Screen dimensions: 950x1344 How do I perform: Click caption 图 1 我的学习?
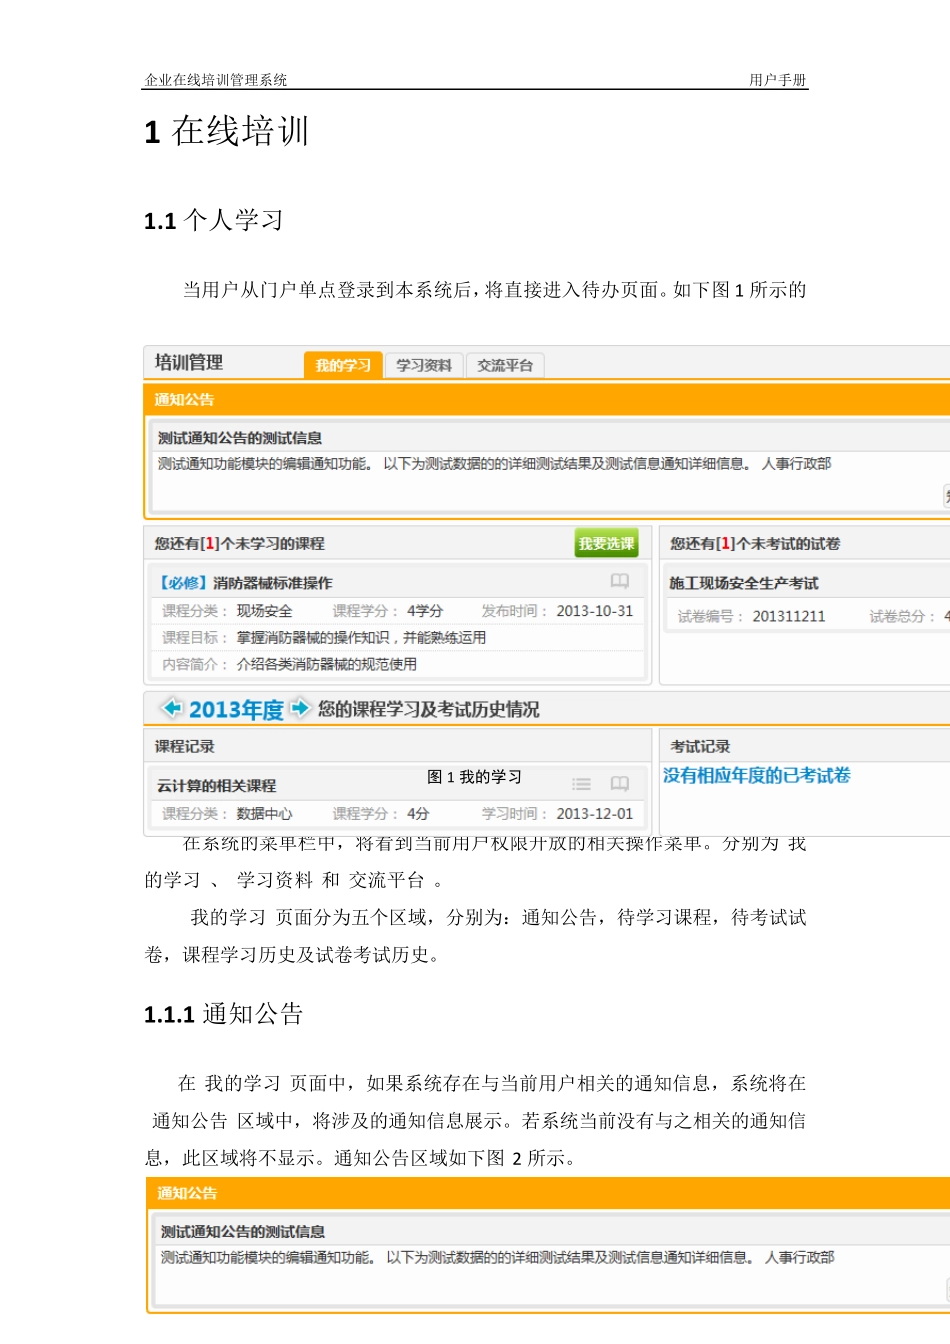pos(474,777)
